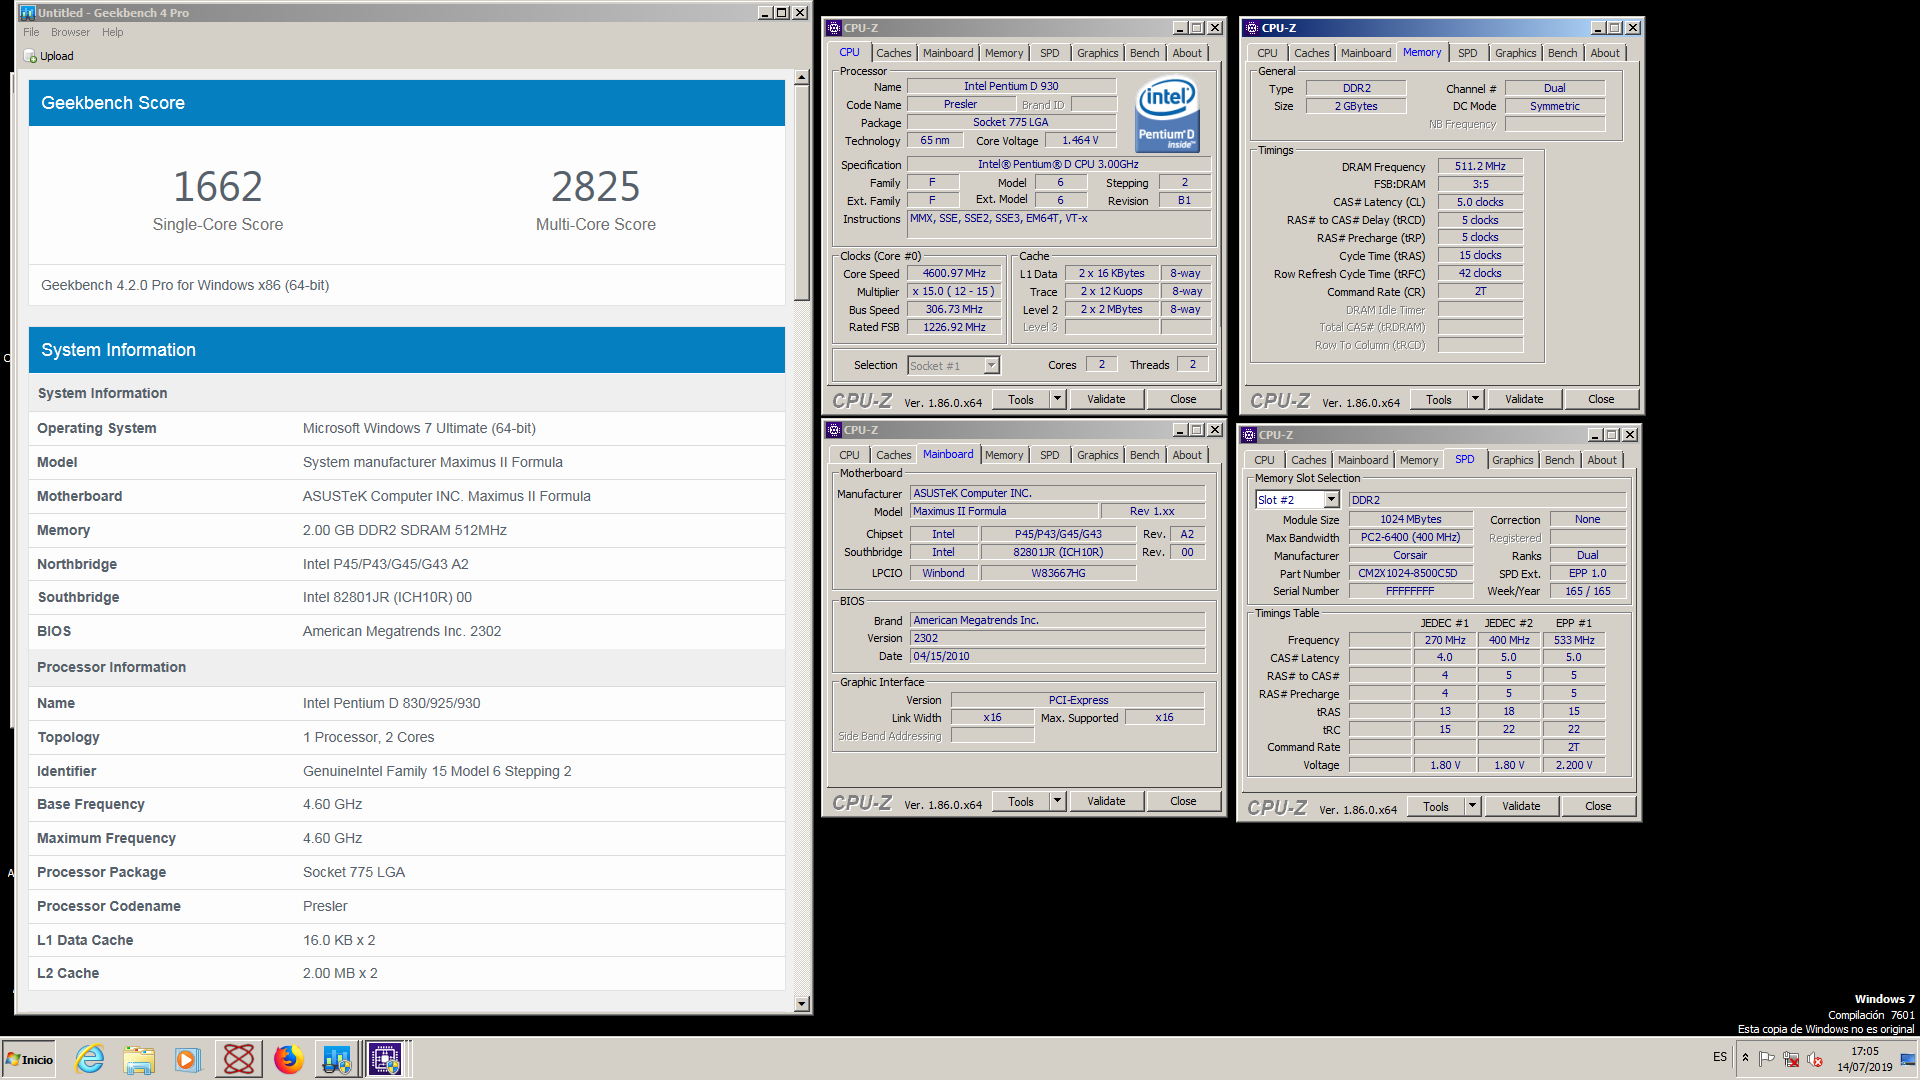Screen dimensions: 1920x1080
Task: Click the Geekbench window title bar icon
Action: click(28, 13)
